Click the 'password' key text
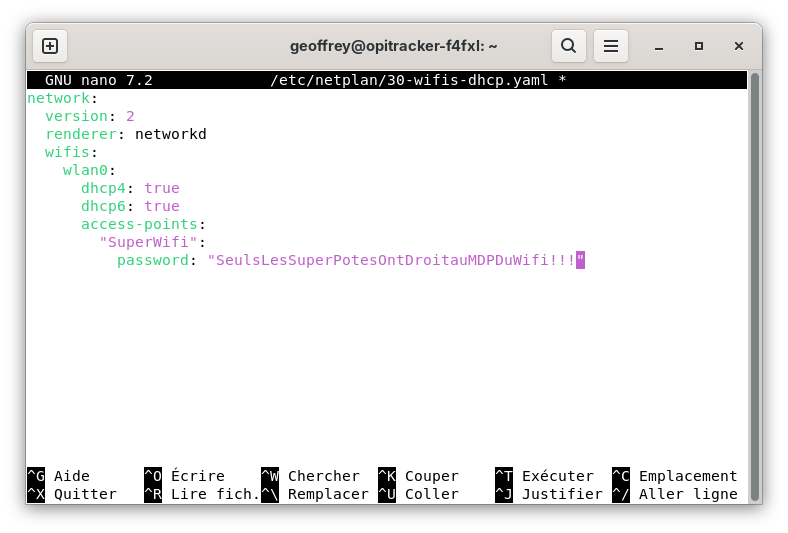This screenshot has width=788, height=533. [x=153, y=260]
